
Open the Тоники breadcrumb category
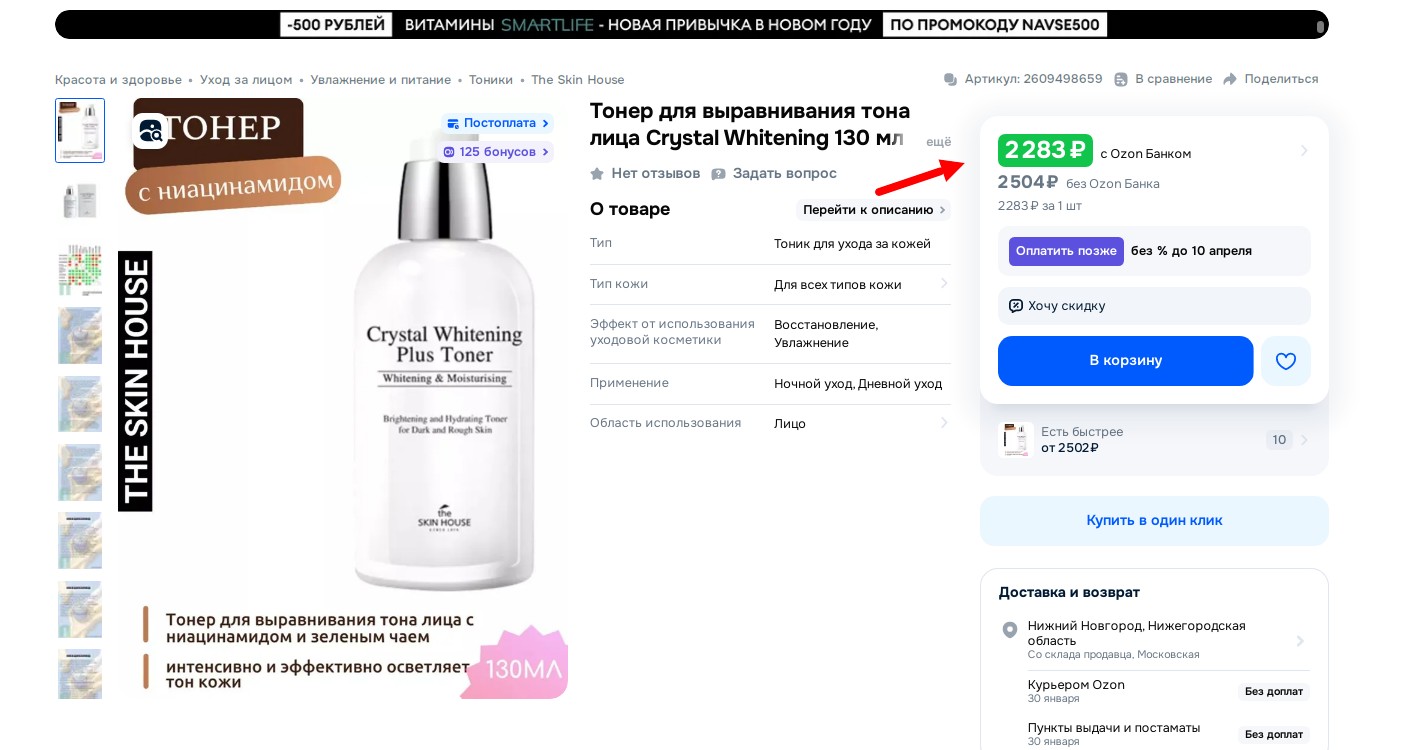click(490, 79)
